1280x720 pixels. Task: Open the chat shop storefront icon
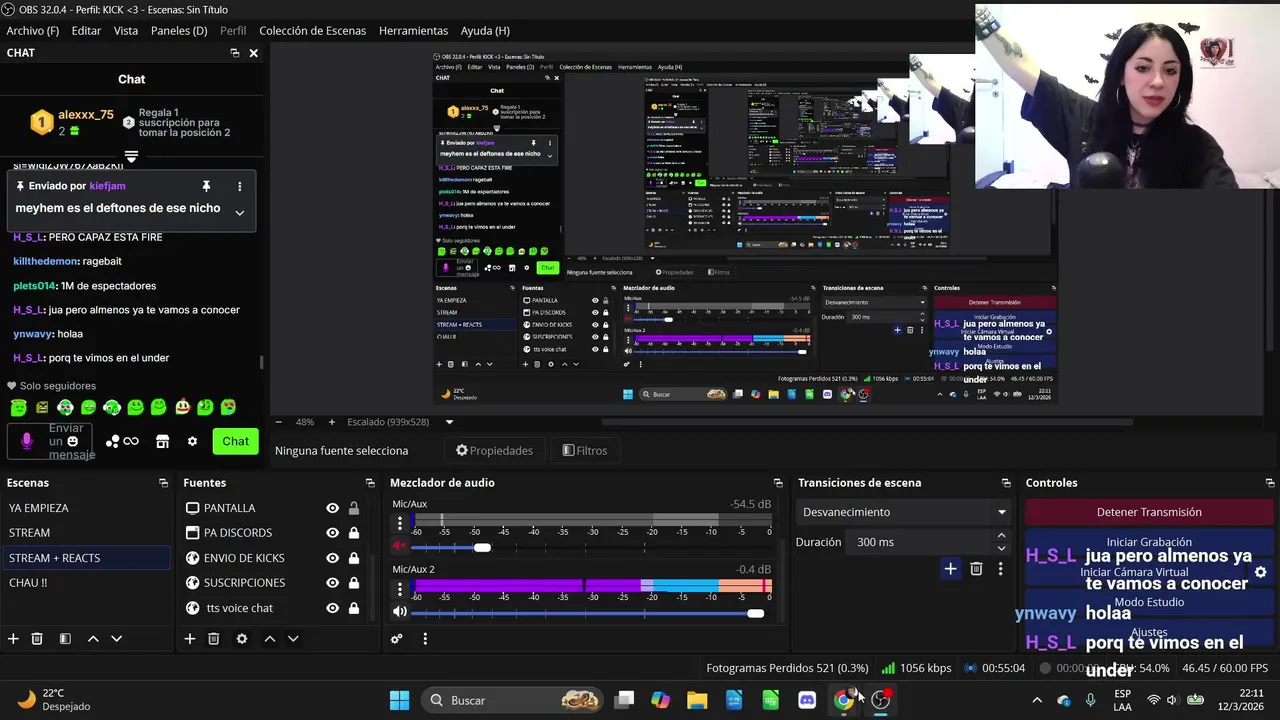[x=163, y=441]
